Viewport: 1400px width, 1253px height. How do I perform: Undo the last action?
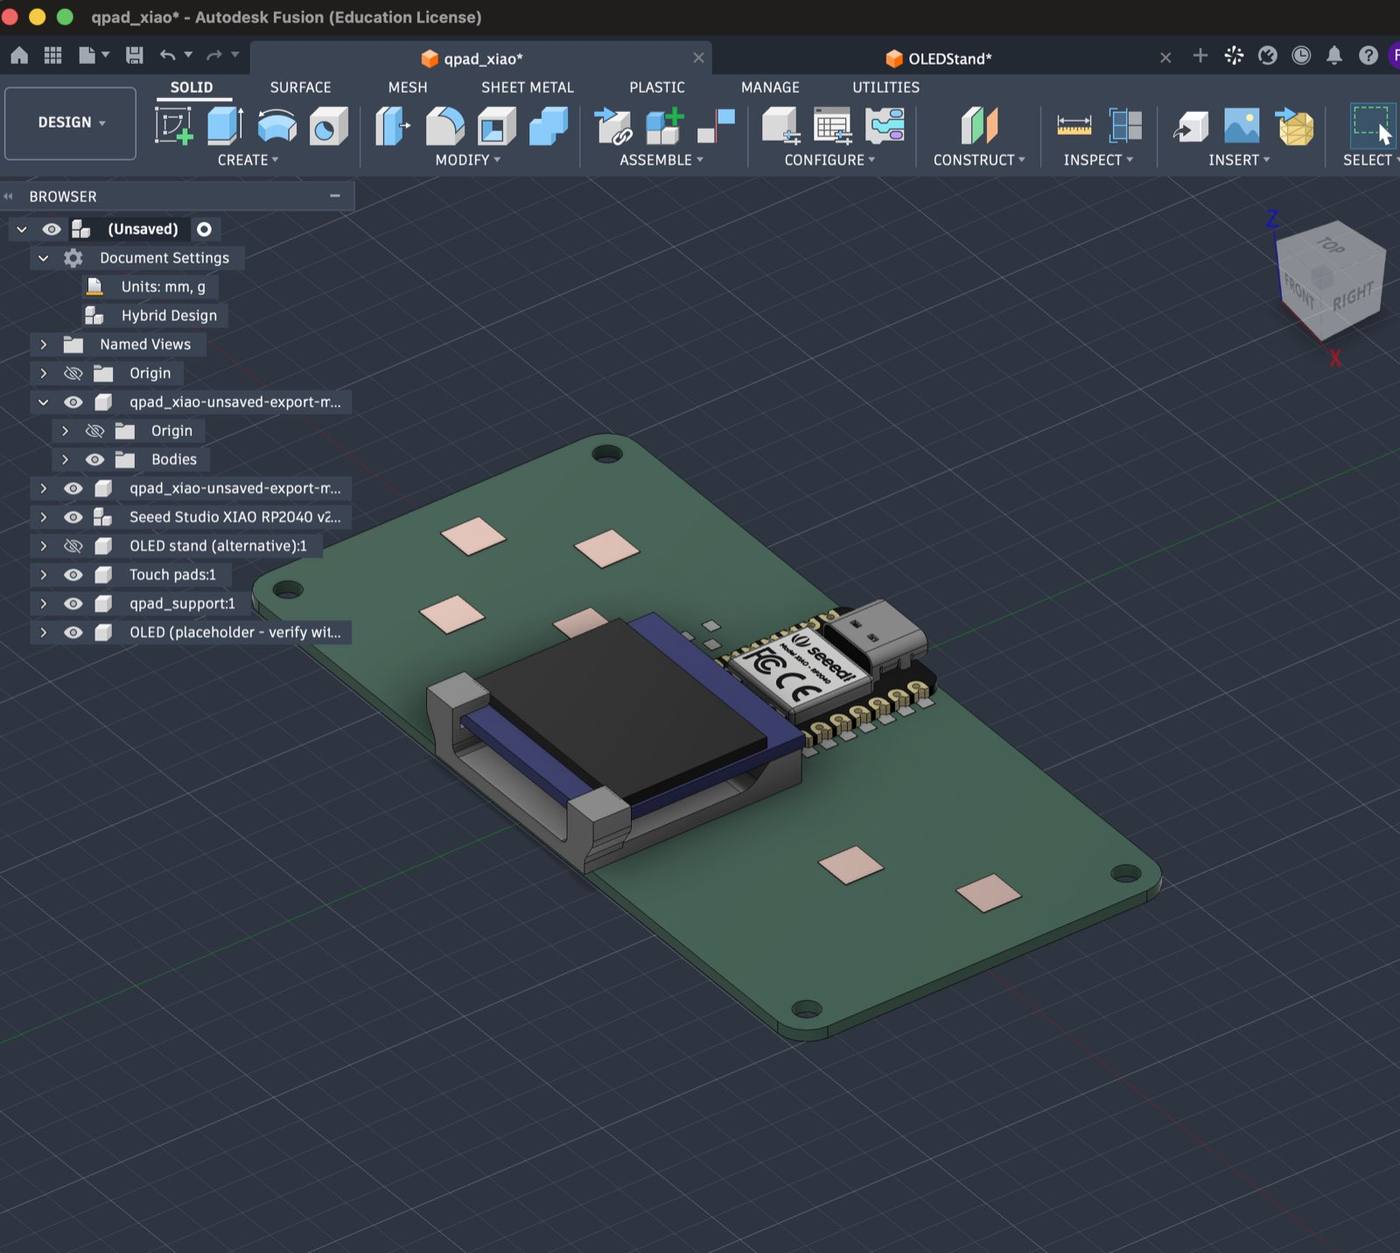167,56
